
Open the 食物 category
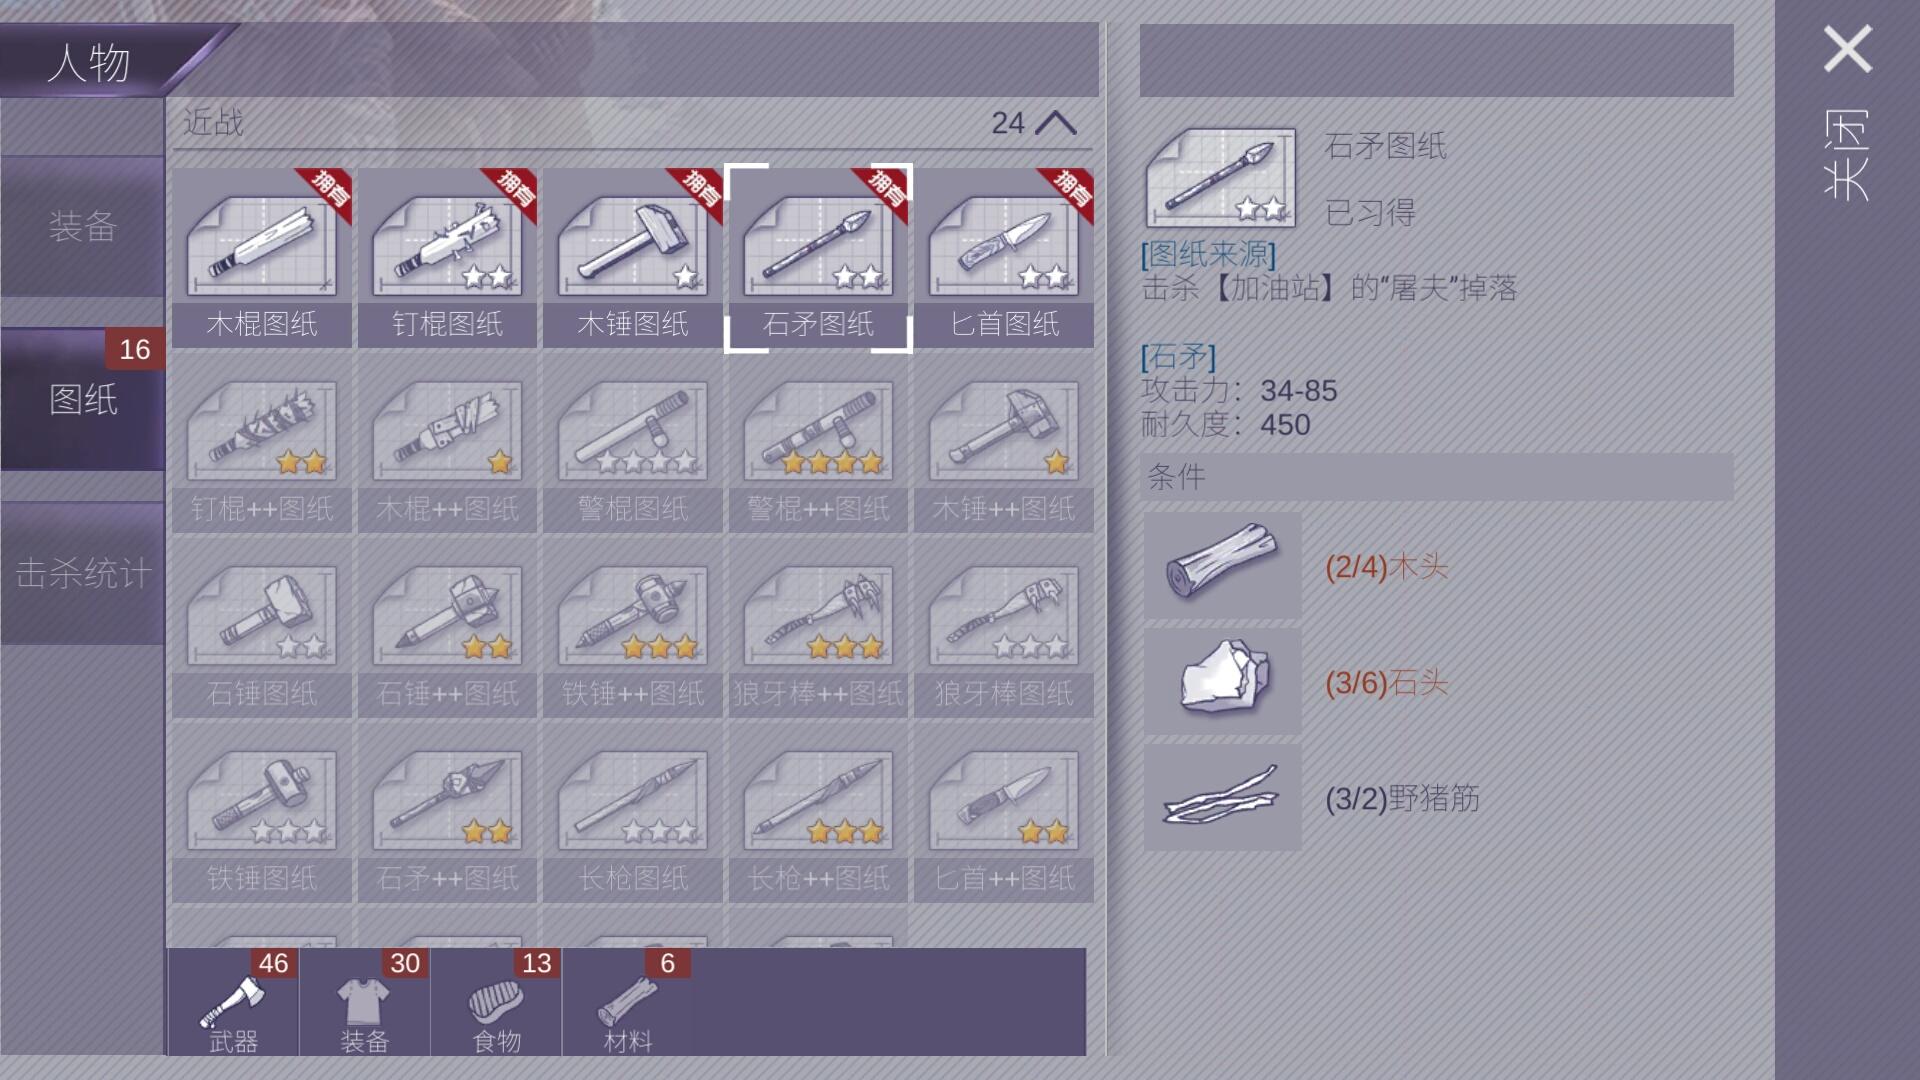[x=497, y=1003]
